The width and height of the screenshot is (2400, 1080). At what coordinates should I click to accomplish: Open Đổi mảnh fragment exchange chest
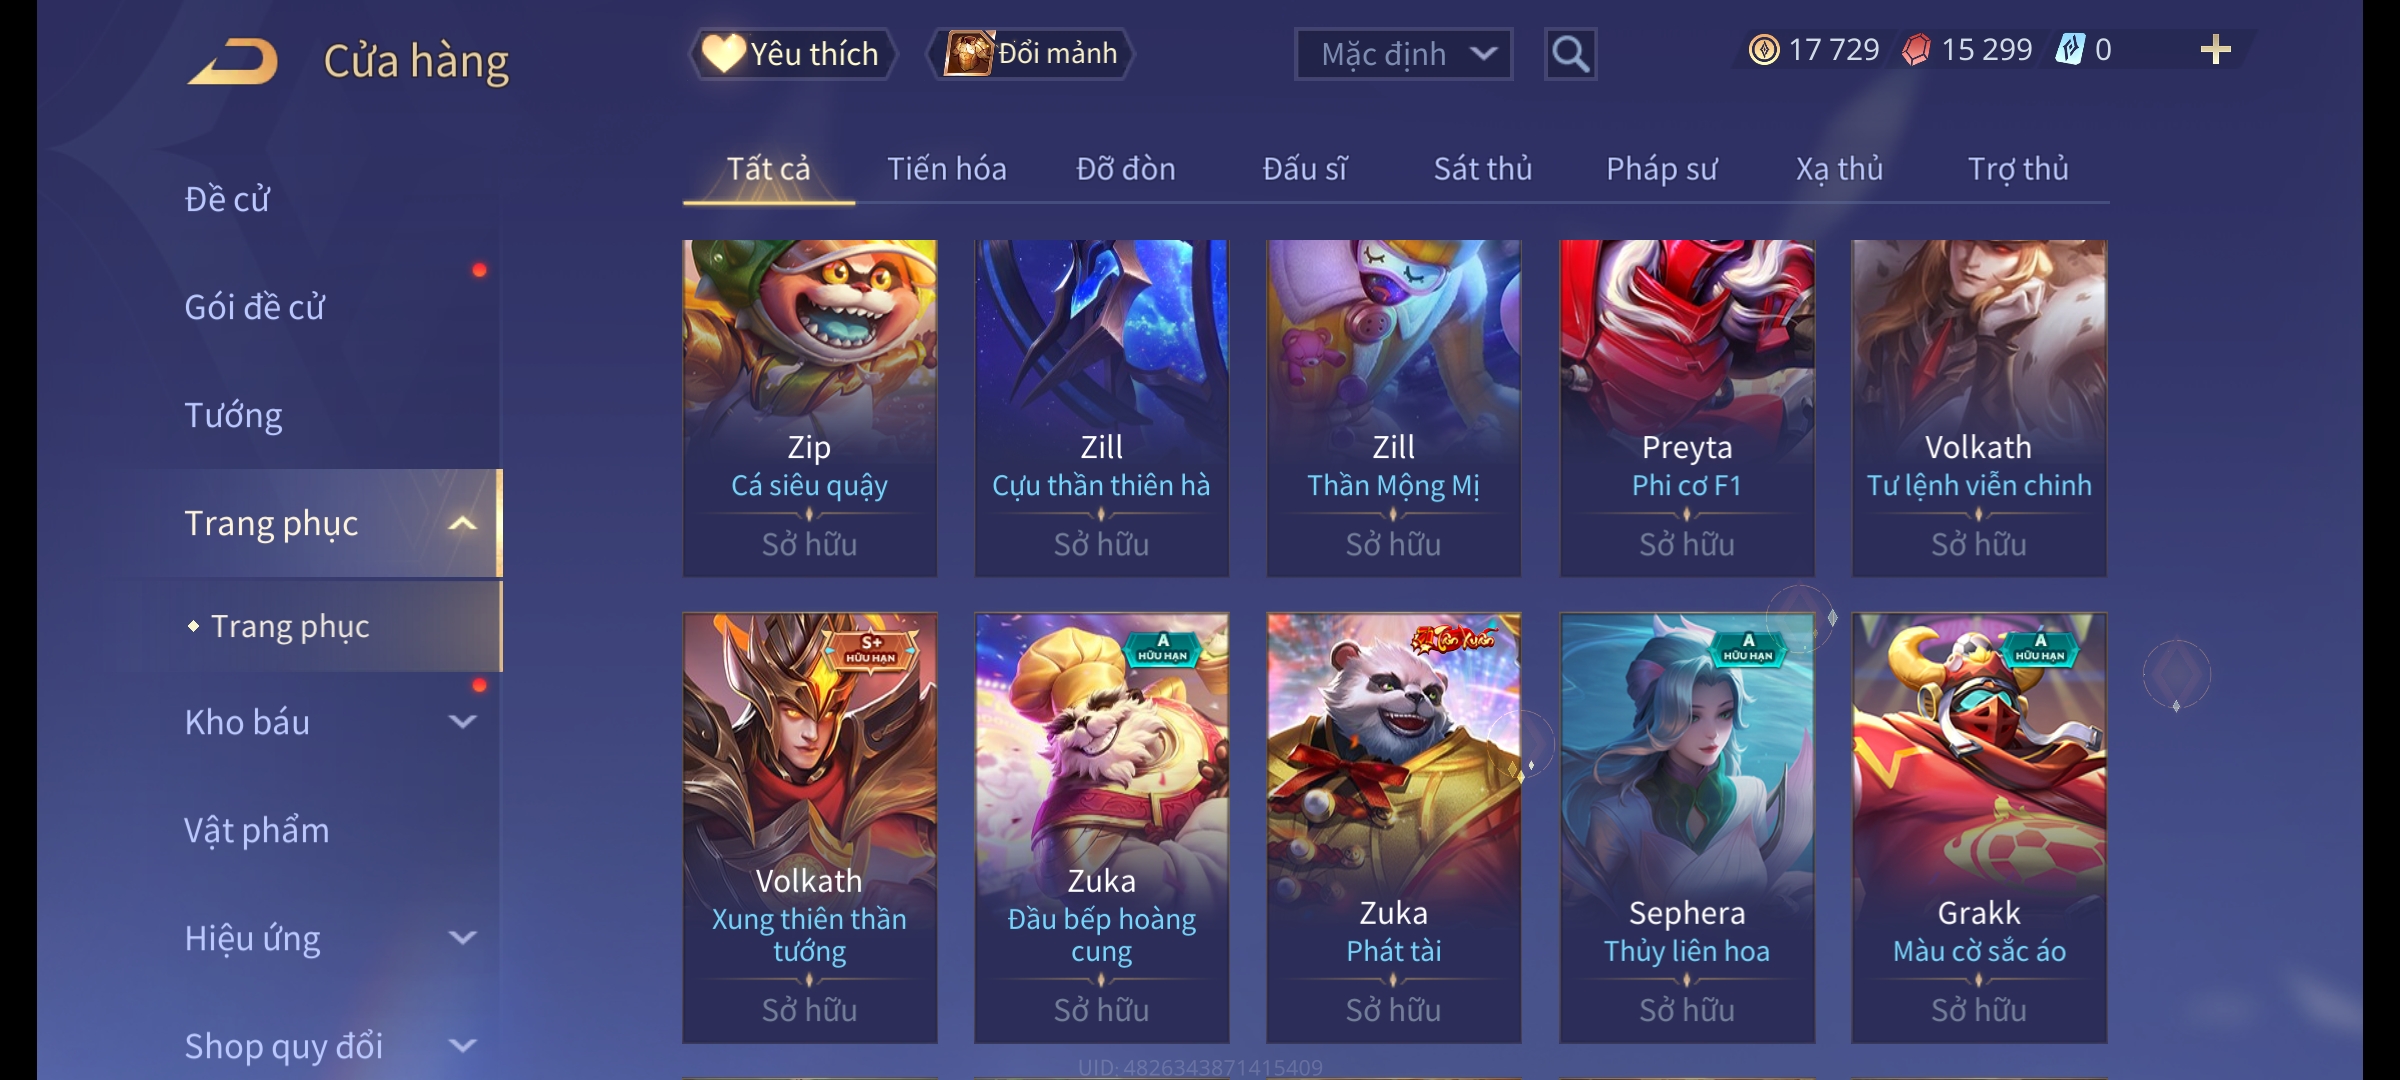pyautogui.click(x=1031, y=54)
